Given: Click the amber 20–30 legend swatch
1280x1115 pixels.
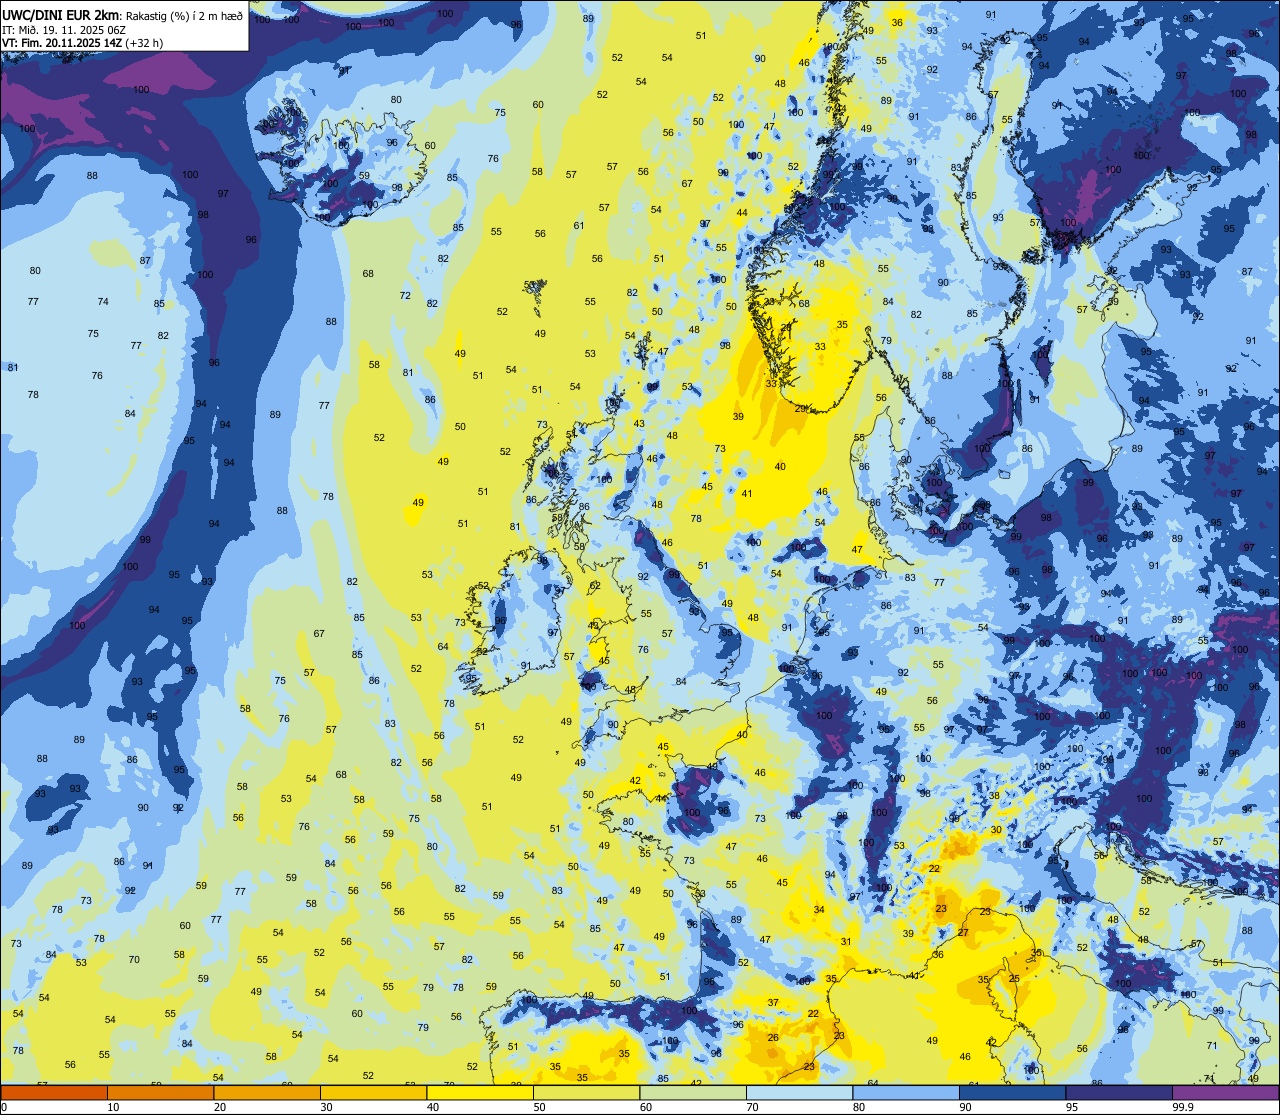Looking at the screenshot, I should pos(267,1092).
